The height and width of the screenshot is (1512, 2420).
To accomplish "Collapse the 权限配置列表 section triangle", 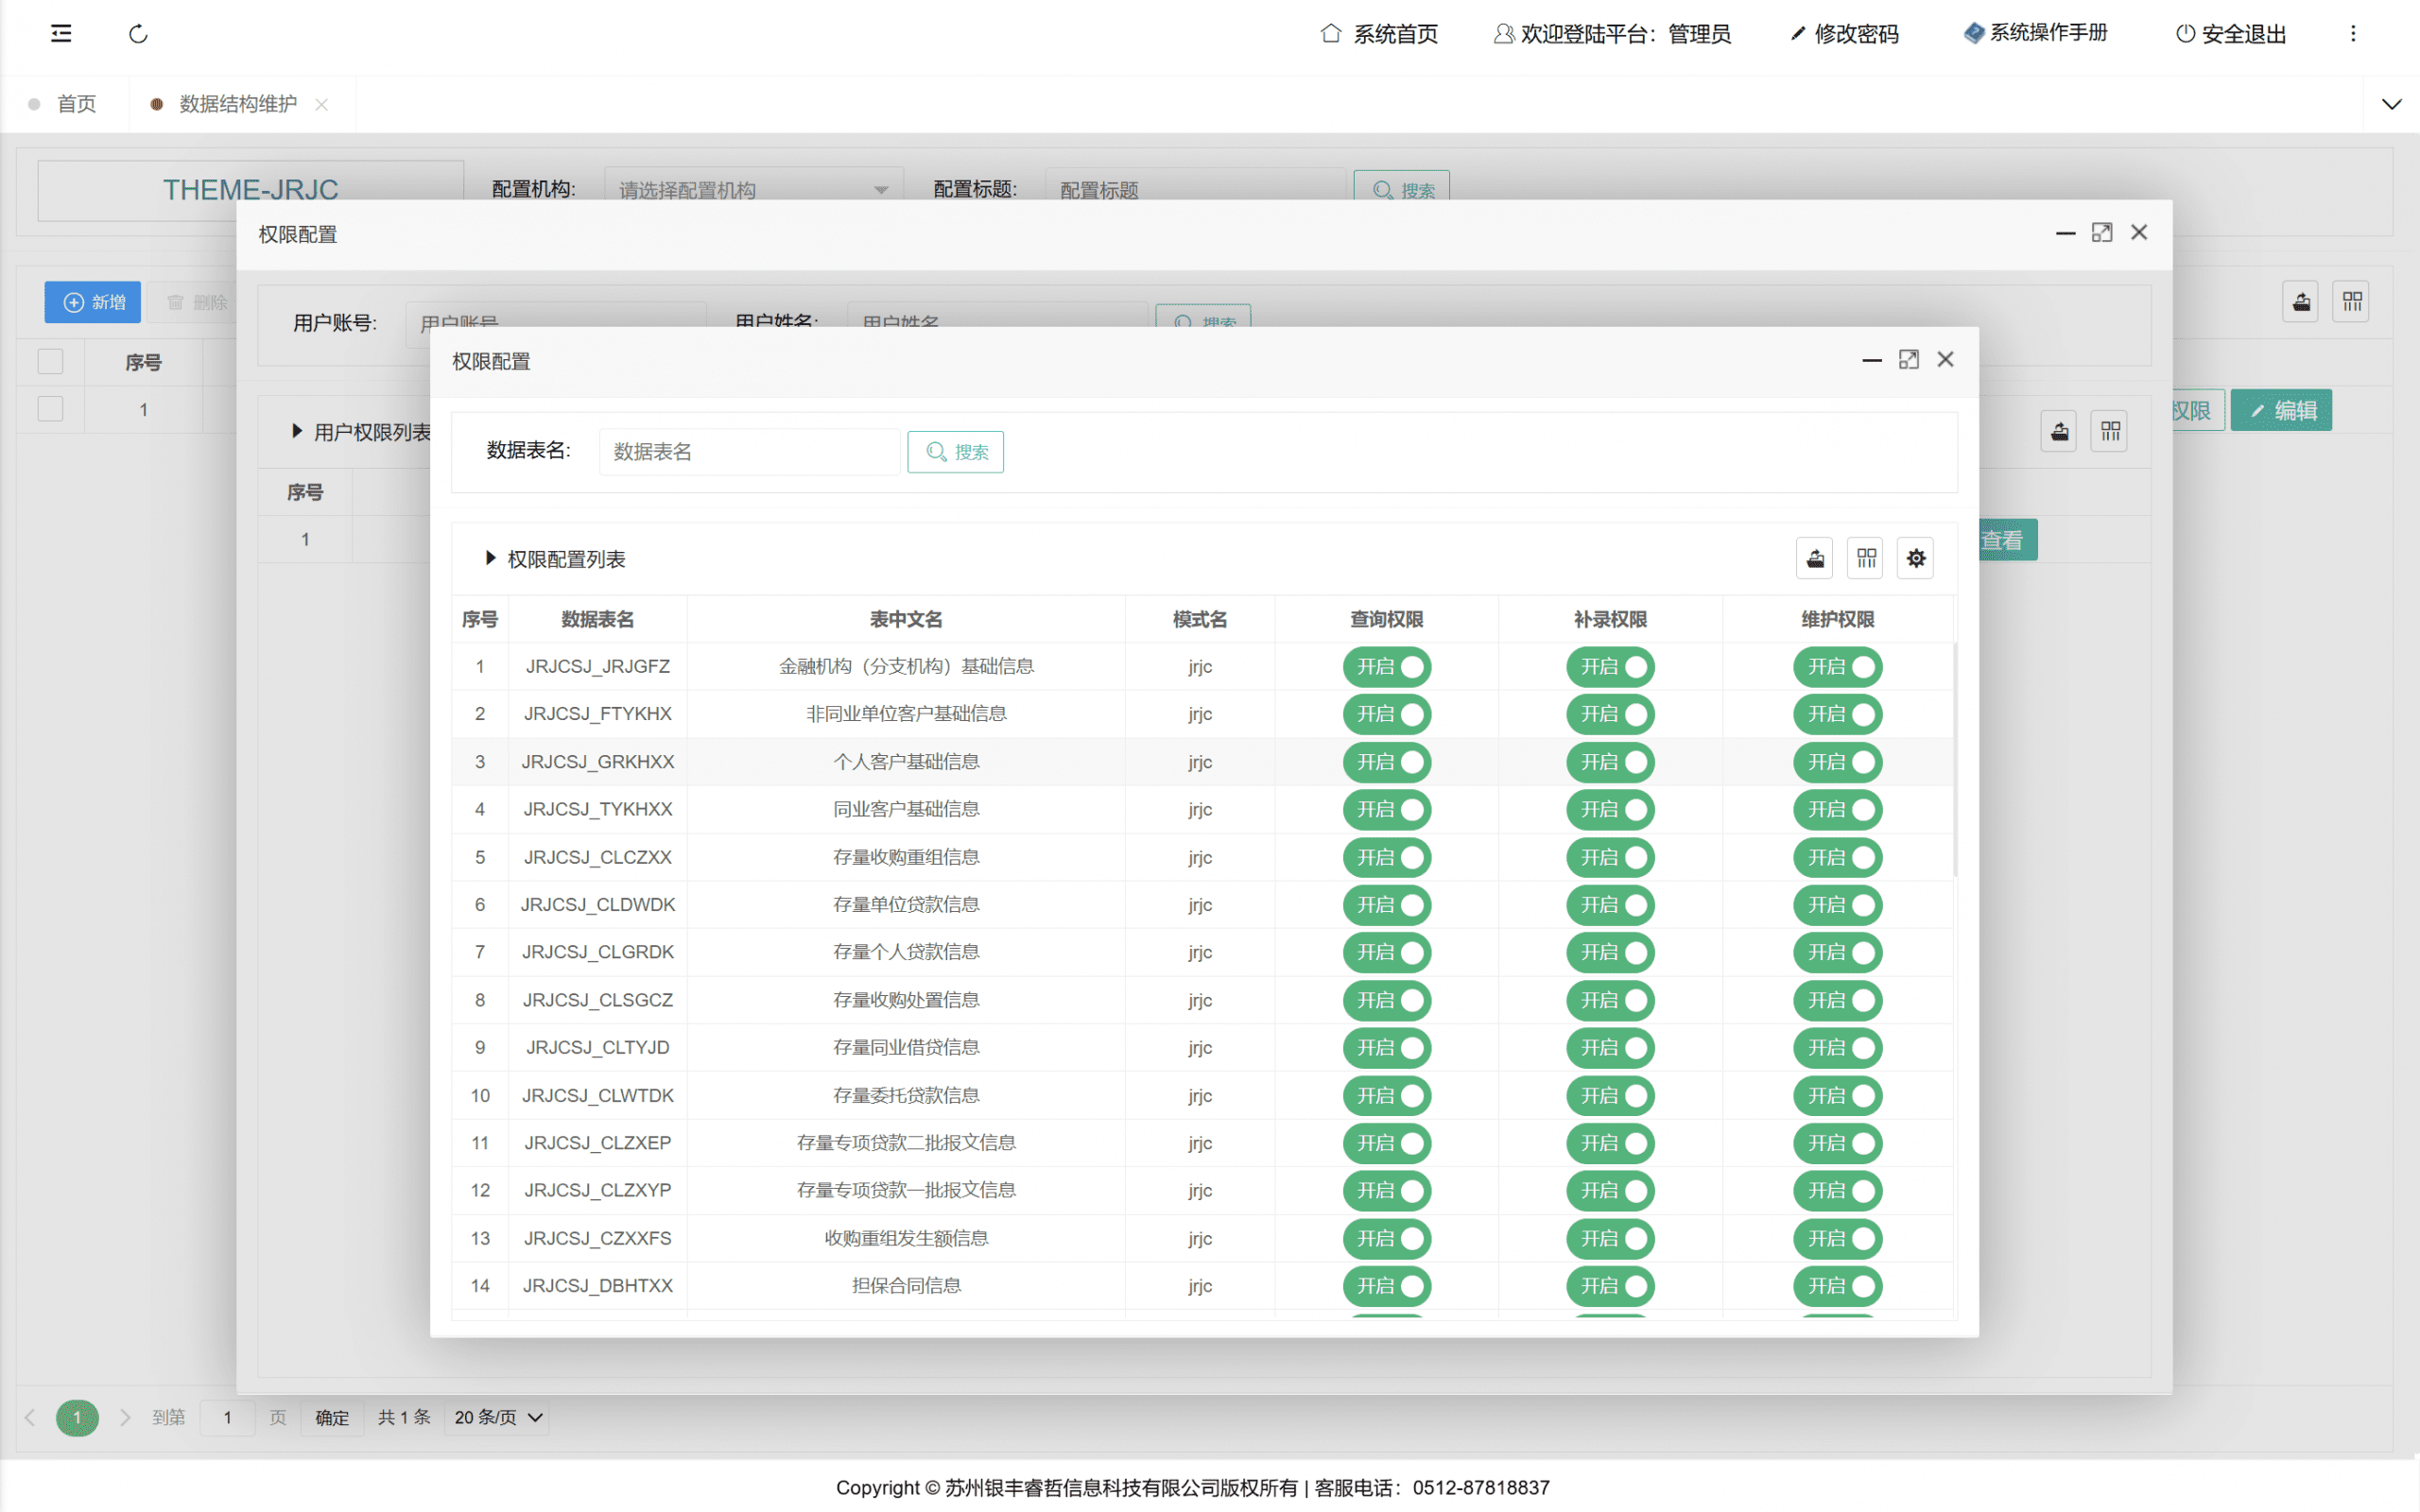I will (490, 558).
